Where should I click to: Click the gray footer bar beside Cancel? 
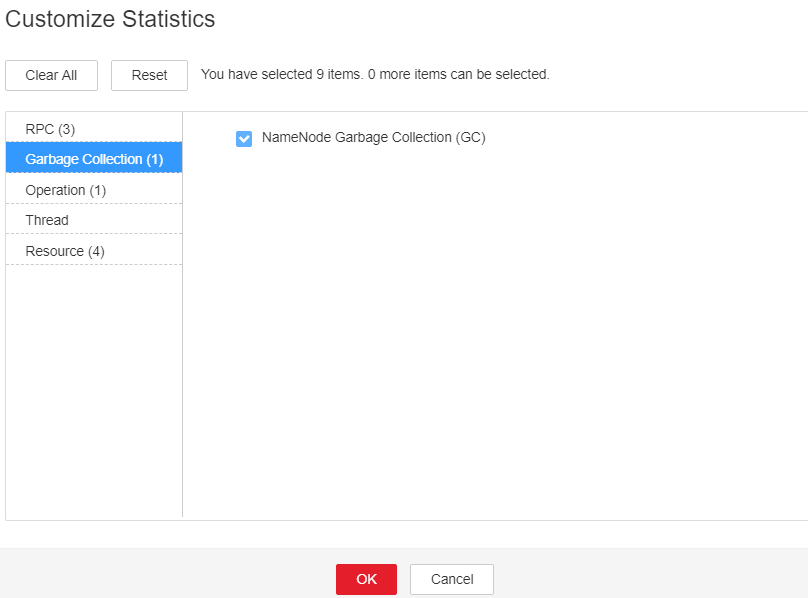point(649,573)
